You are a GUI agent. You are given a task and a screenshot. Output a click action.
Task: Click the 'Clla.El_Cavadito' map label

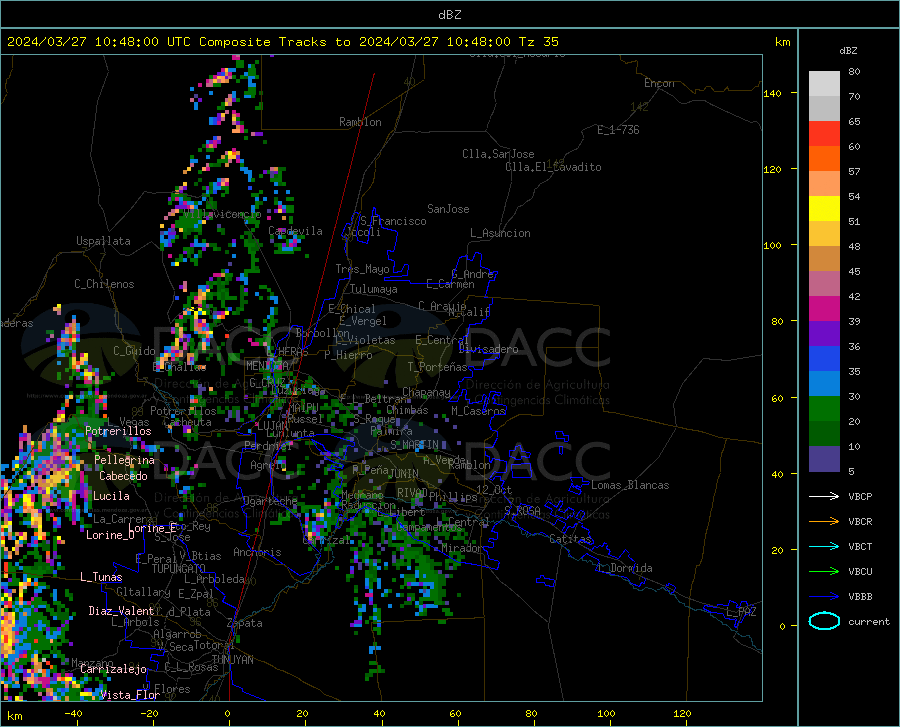pos(553,167)
